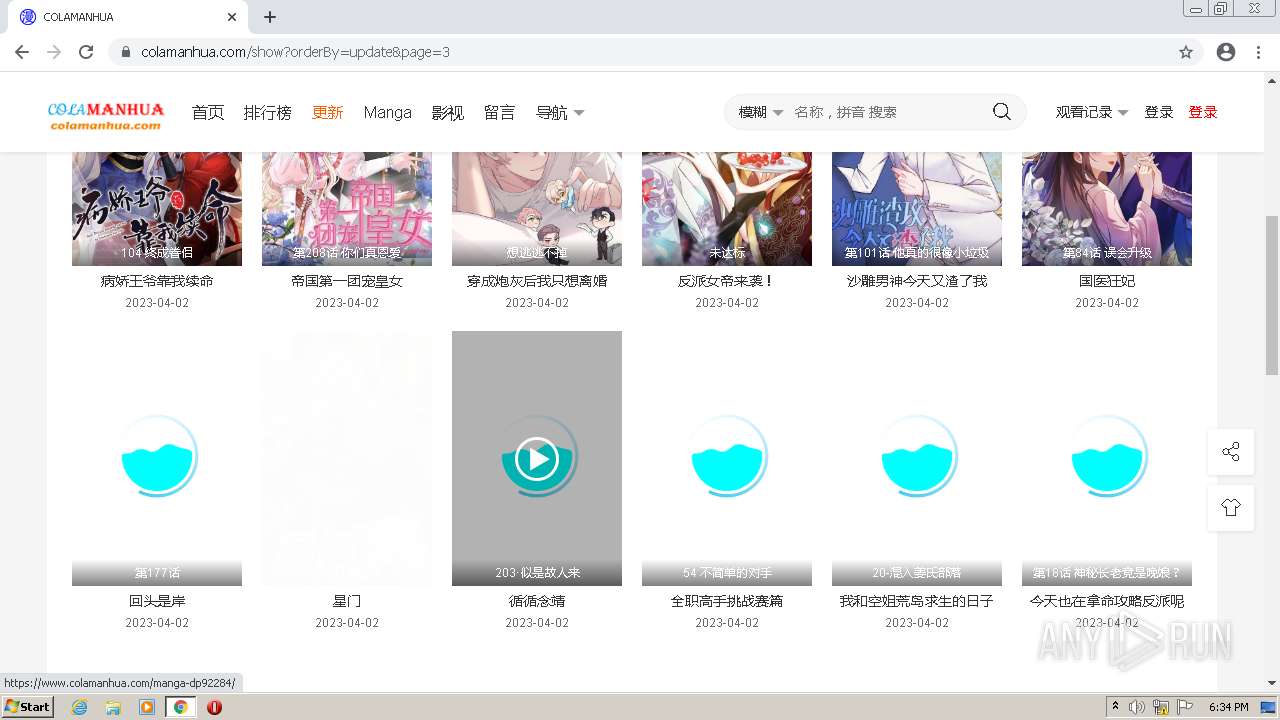Click the 星门 cover thumbnail
The image size is (1280, 720).
coord(347,458)
